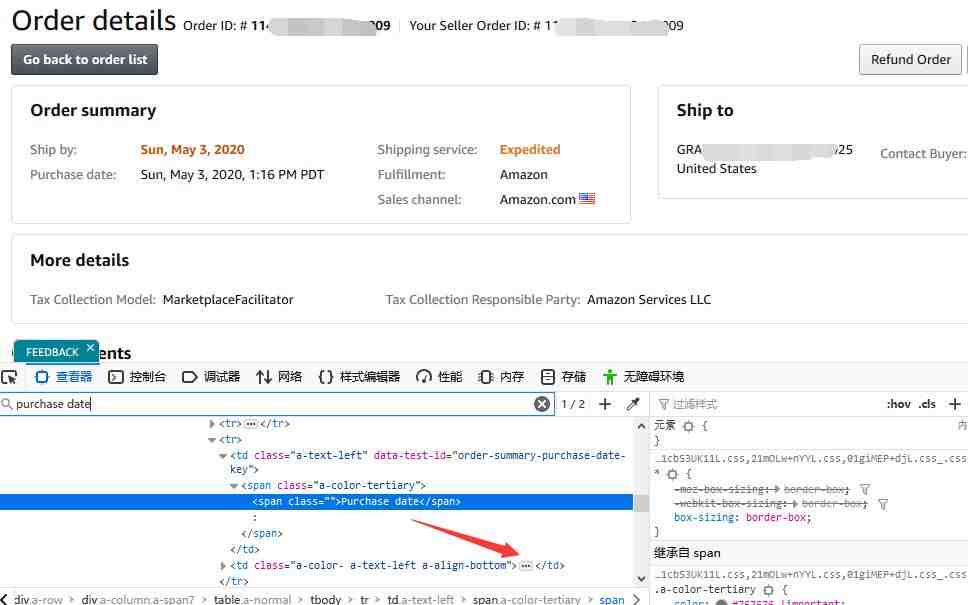The image size is (968, 605).
Task: Toggle the :hov pseudo-class panel
Action: [899, 404]
